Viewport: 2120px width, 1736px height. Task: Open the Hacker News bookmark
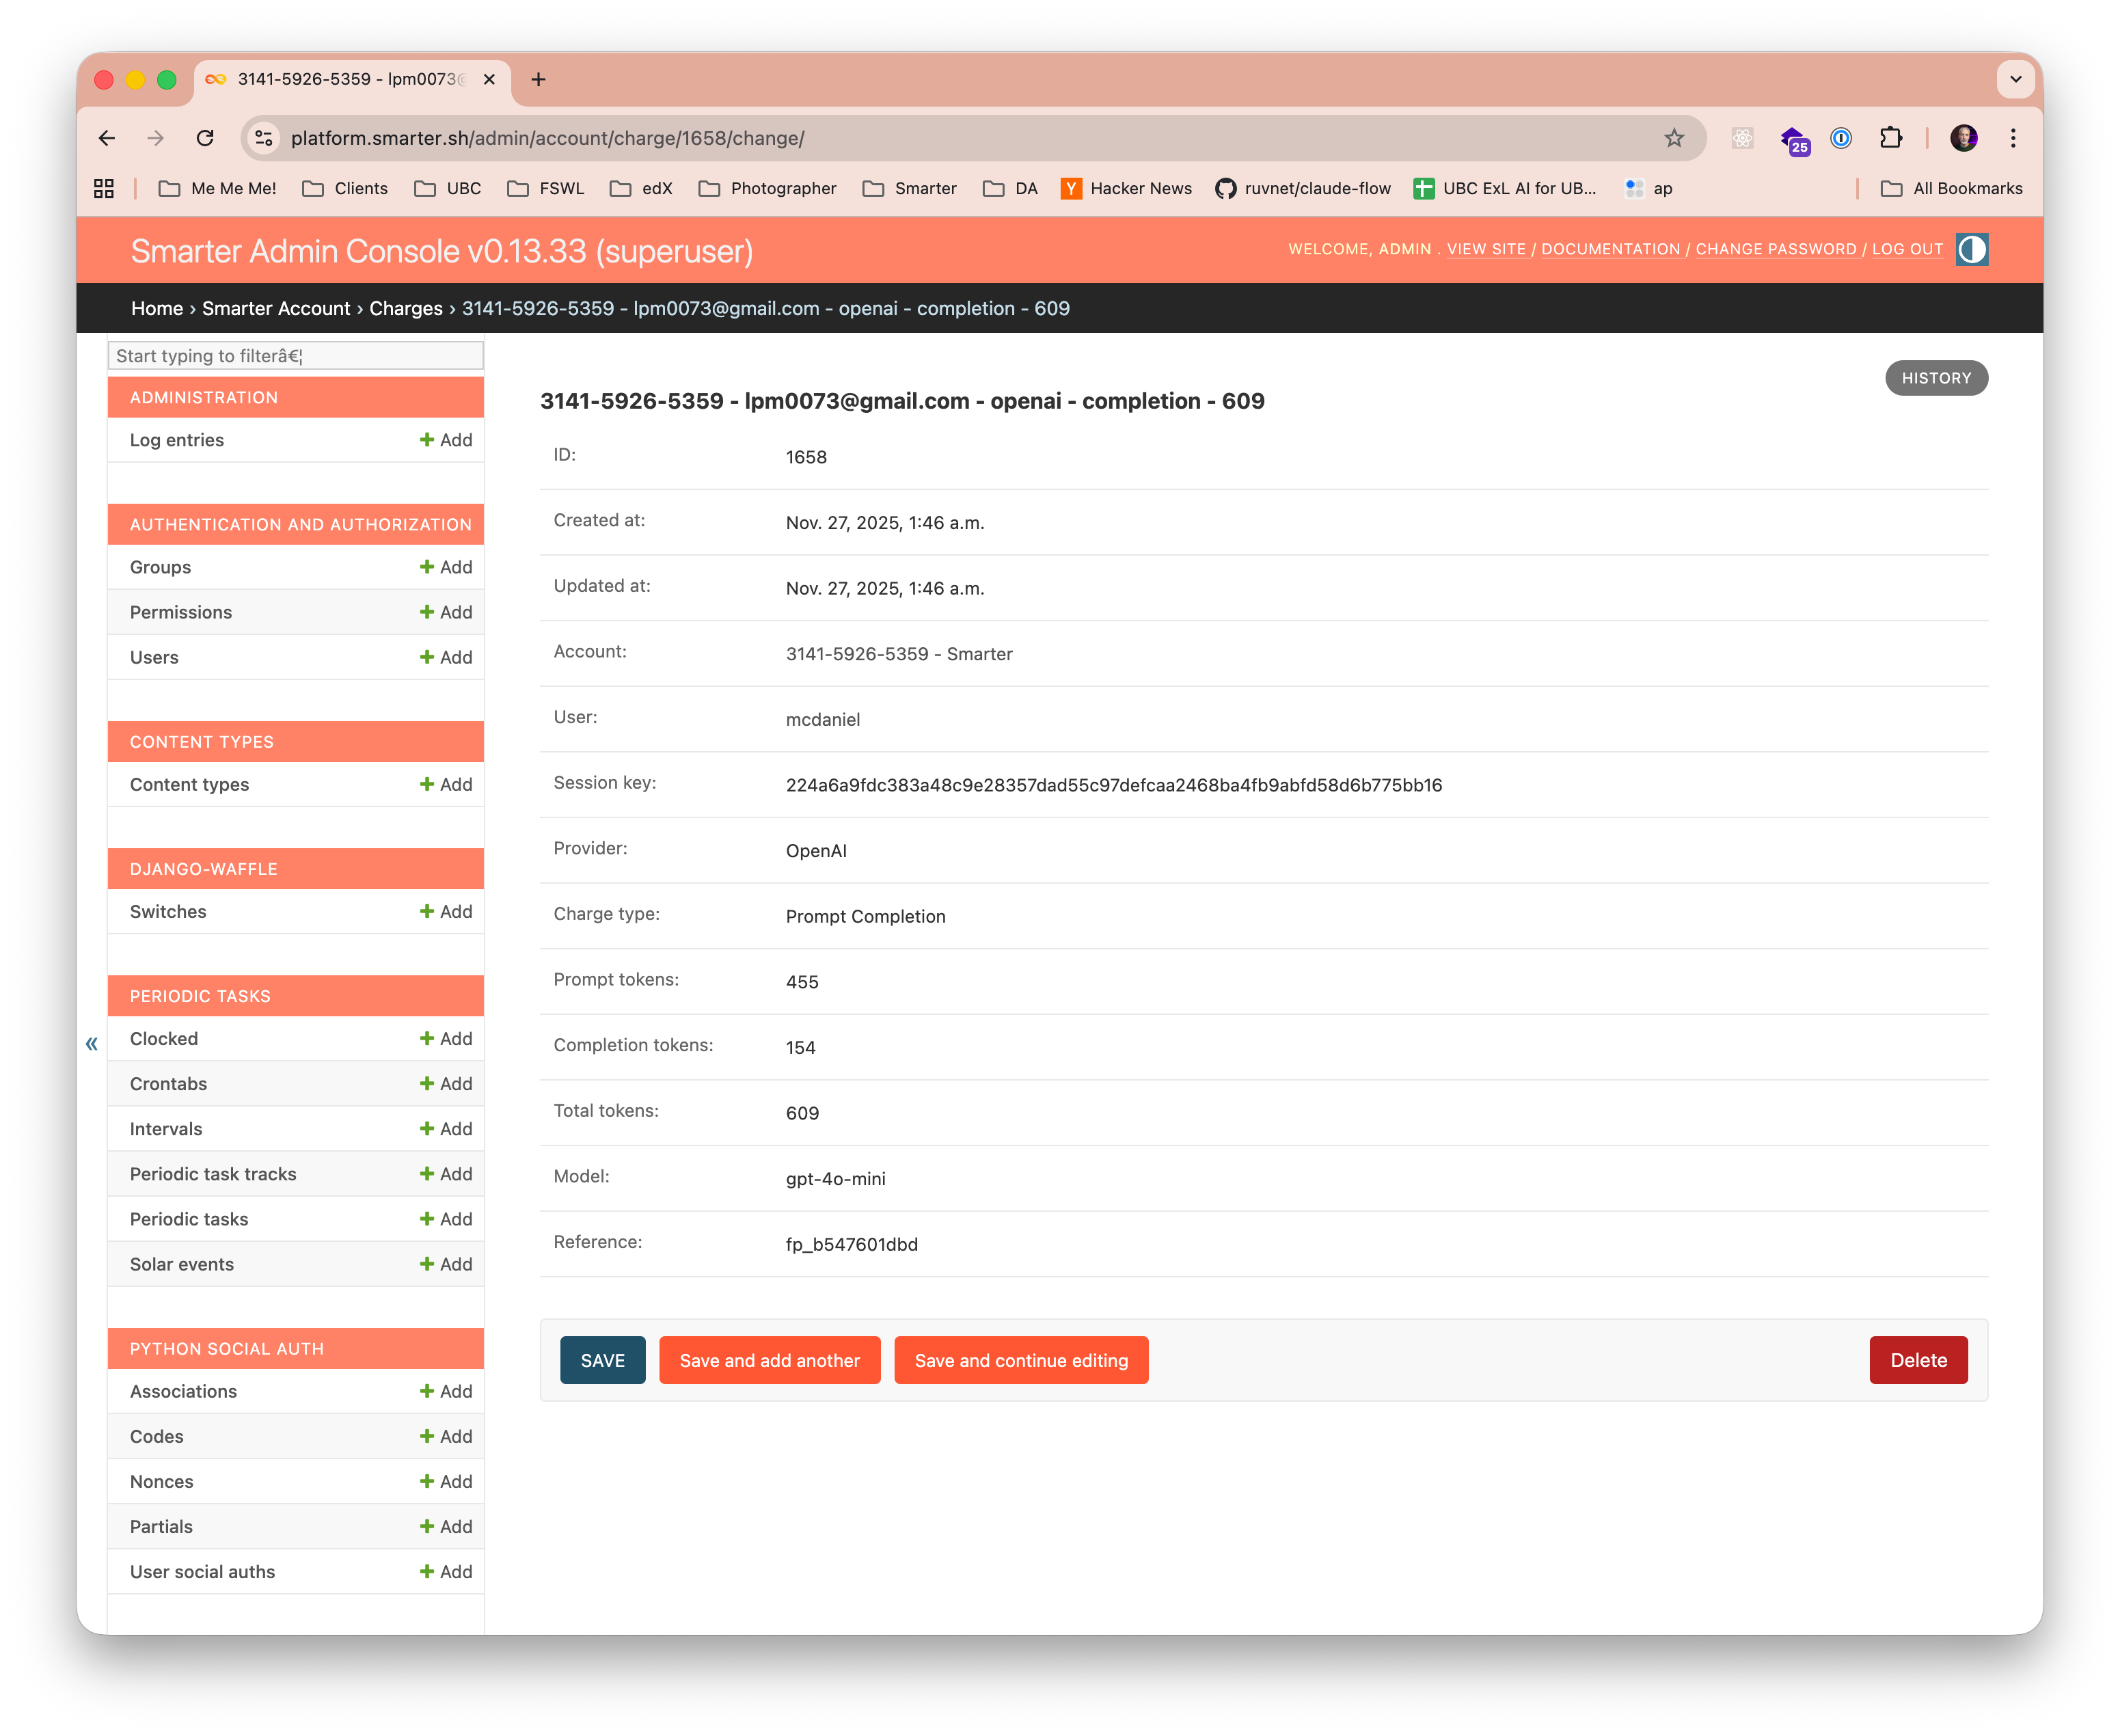point(1126,188)
